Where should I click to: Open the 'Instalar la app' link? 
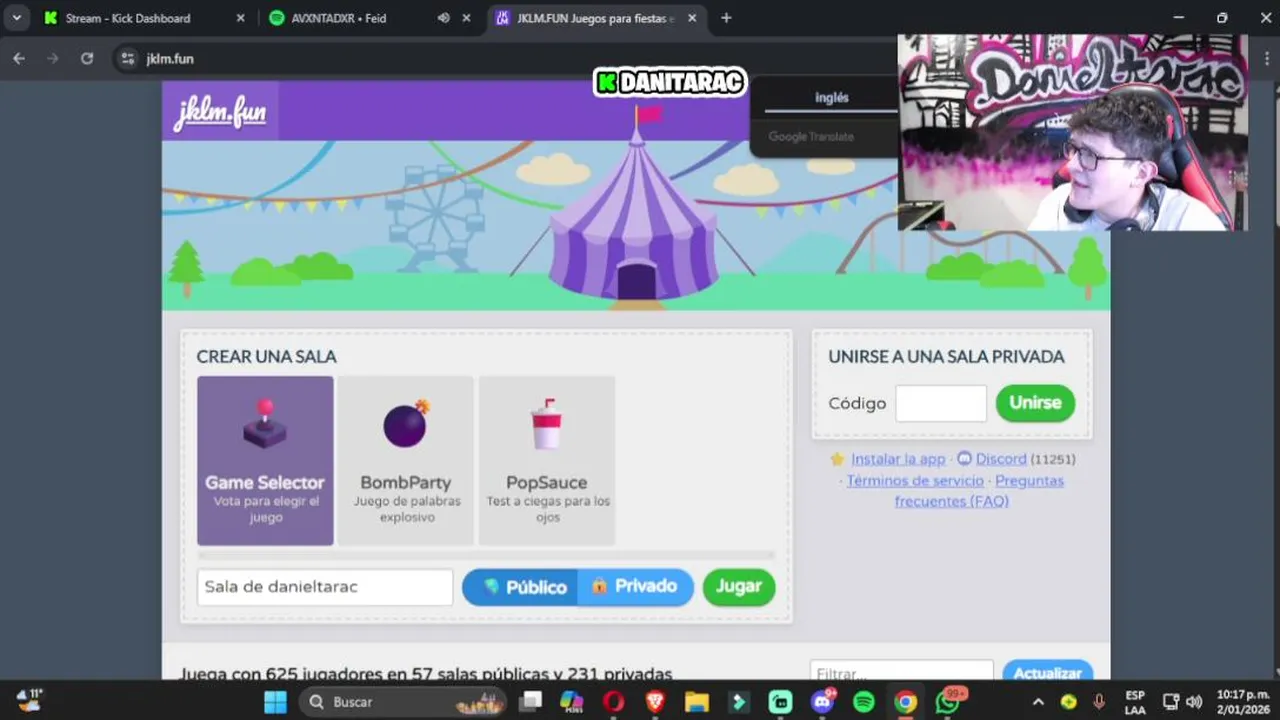898,459
